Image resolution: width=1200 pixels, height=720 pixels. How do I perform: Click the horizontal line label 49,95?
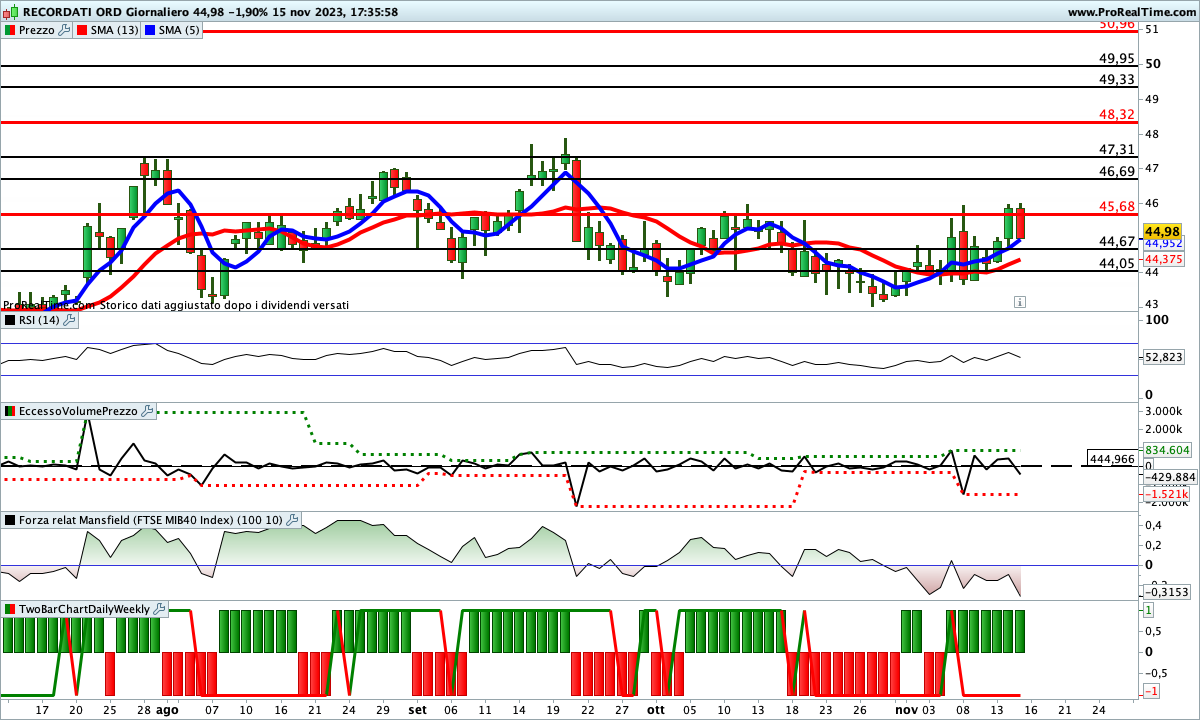(1117, 58)
